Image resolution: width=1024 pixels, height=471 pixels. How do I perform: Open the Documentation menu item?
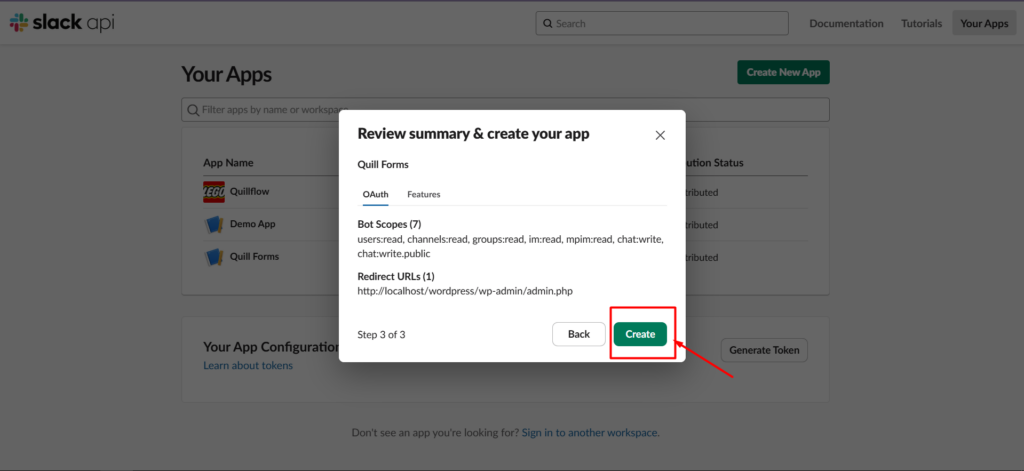[846, 24]
